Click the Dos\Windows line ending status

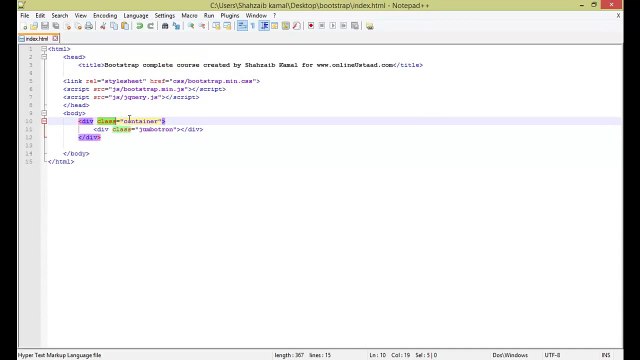(510, 355)
